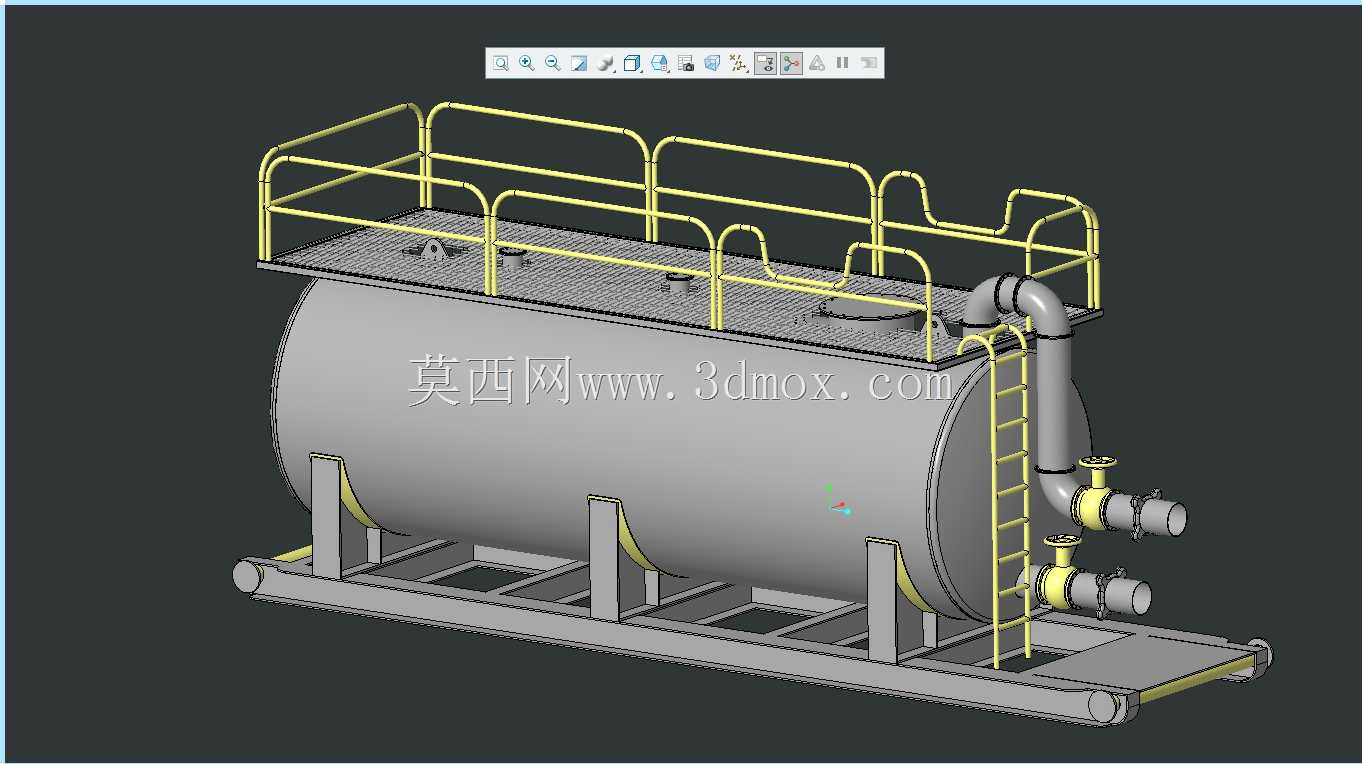1362x764 pixels.
Task: Click the Zoom Out magnifier icon
Action: tap(553, 63)
